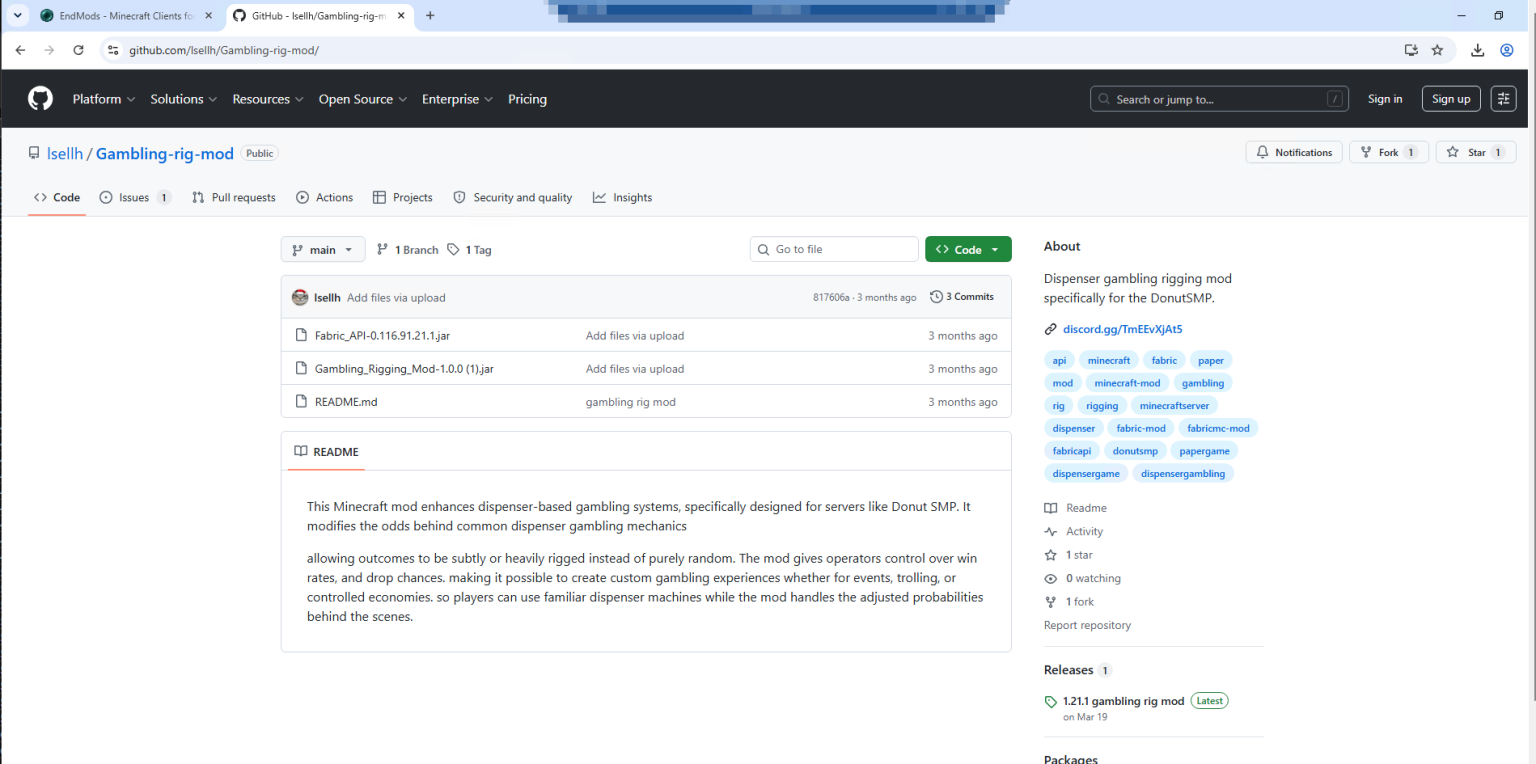Click the Go to file search box
The image size is (1536, 764).
[834, 250]
